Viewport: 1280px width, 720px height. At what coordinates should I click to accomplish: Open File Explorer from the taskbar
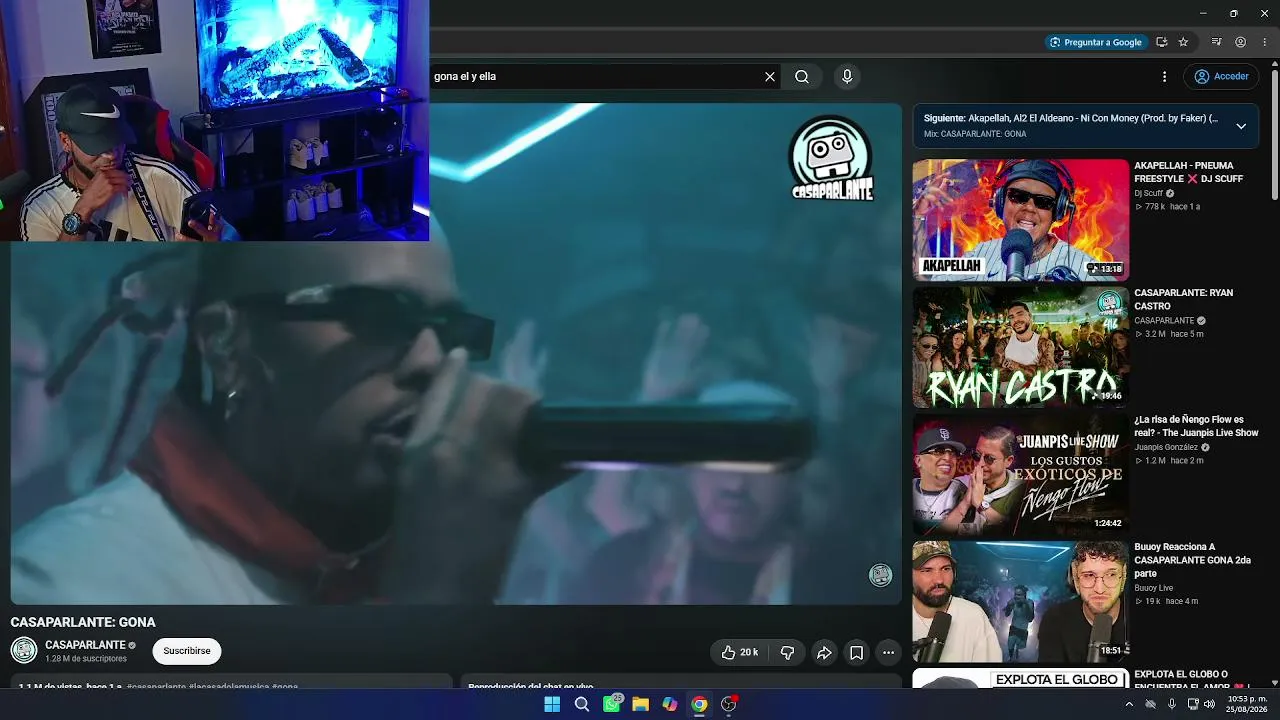(x=640, y=704)
